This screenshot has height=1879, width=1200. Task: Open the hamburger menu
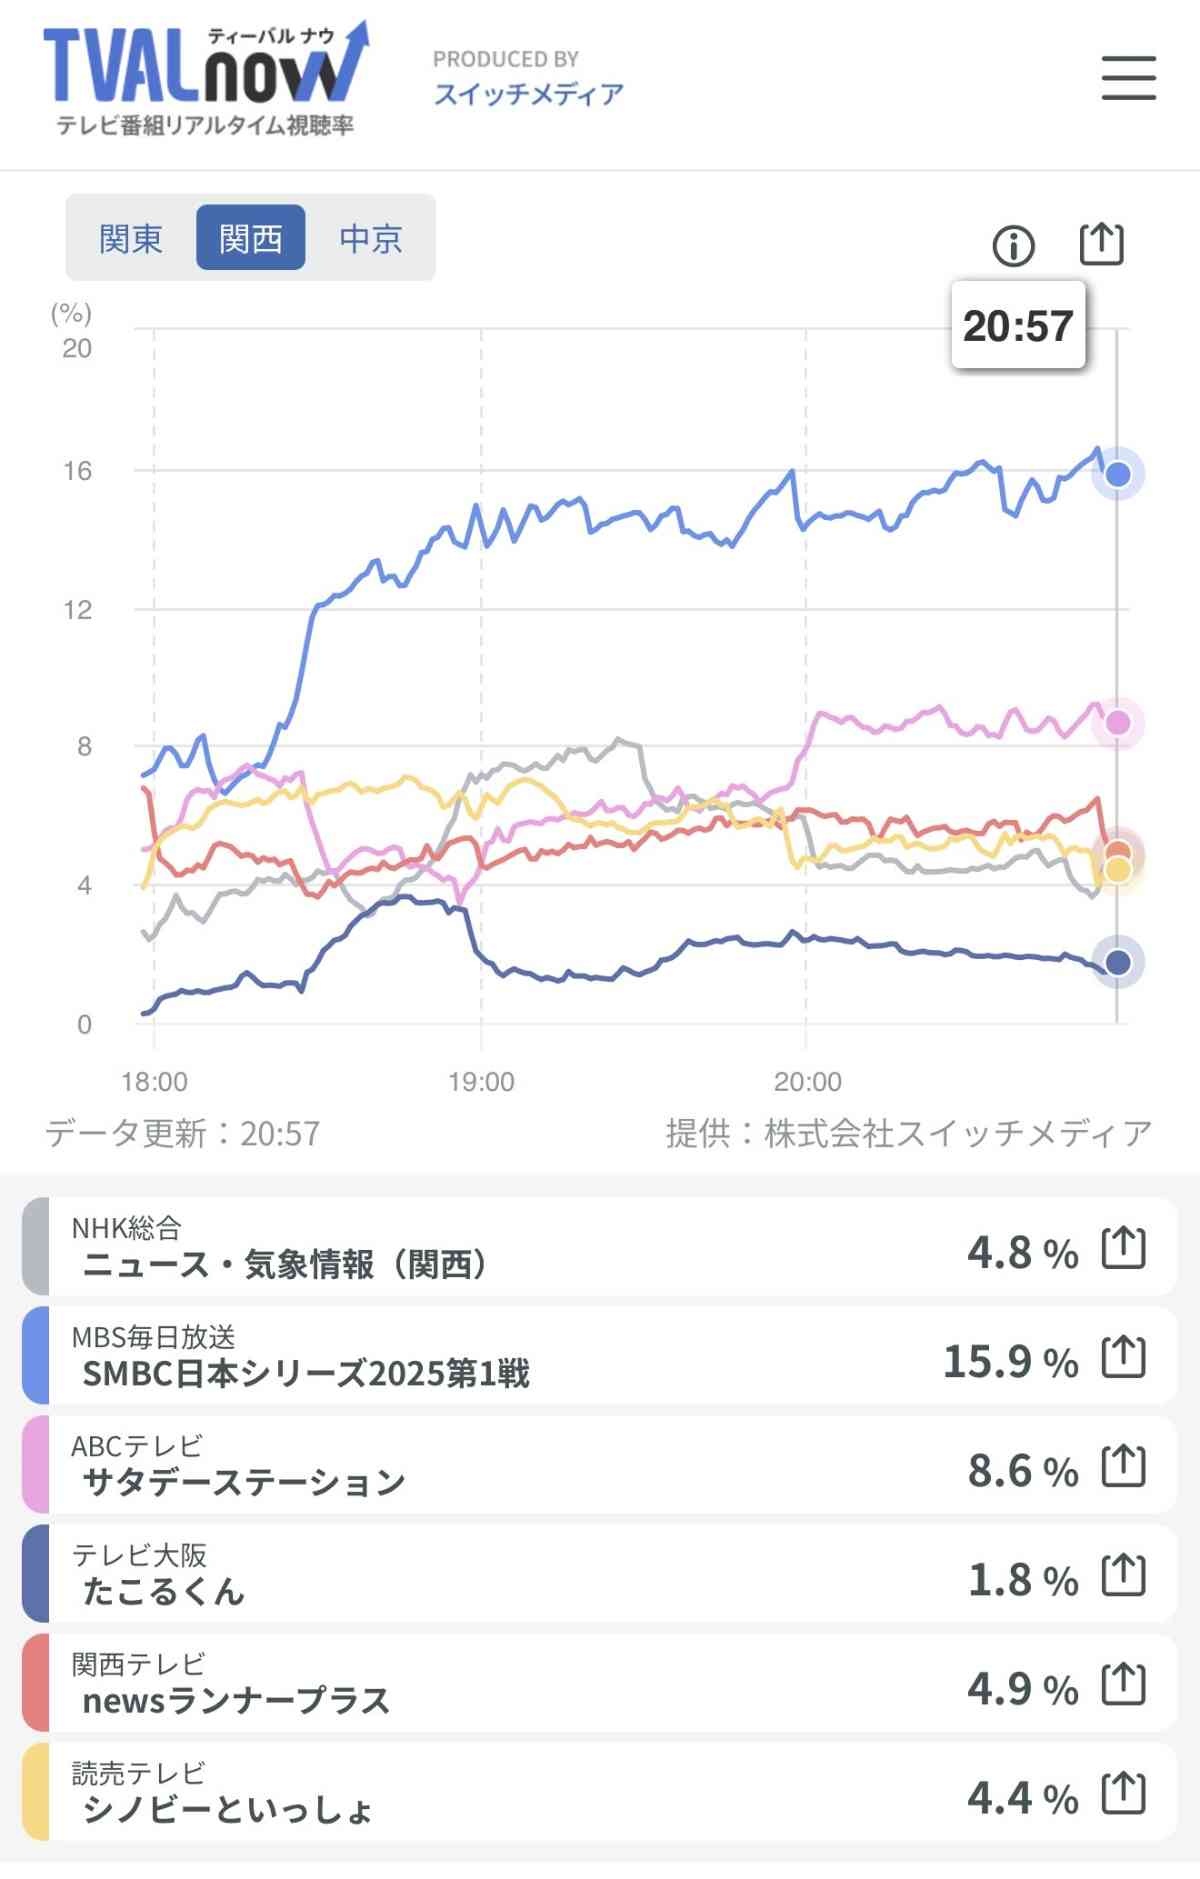[1128, 78]
